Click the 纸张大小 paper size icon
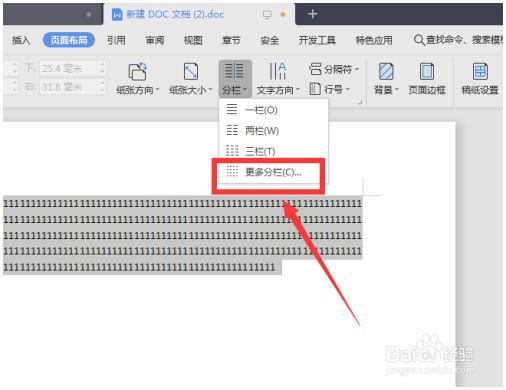Viewport: 506px width, 390px height. tap(191, 71)
